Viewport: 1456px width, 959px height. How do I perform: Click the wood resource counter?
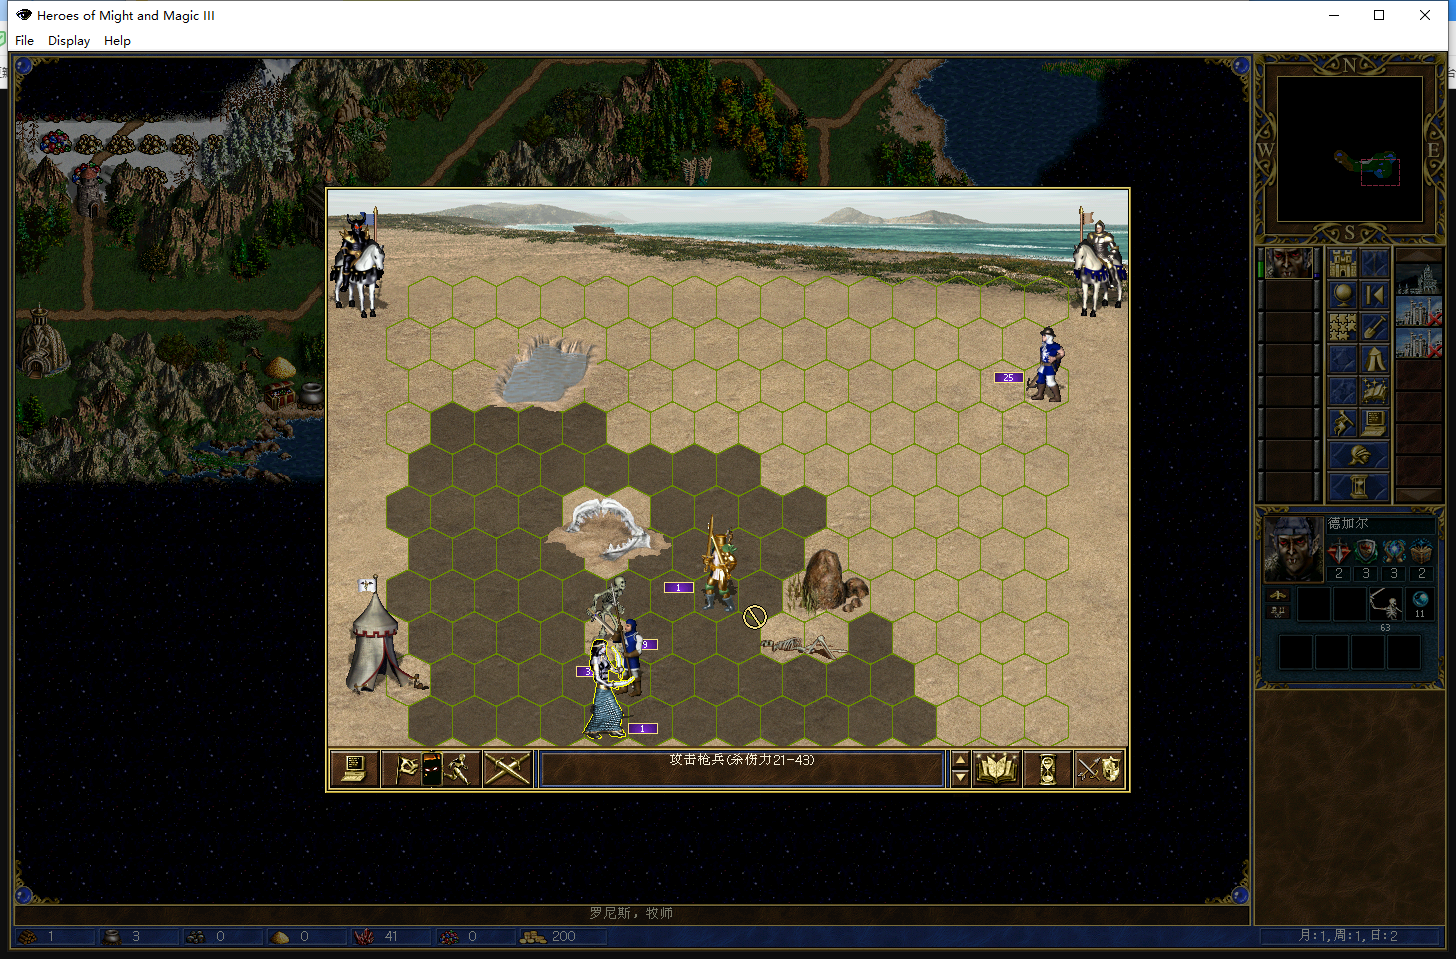click(x=55, y=937)
